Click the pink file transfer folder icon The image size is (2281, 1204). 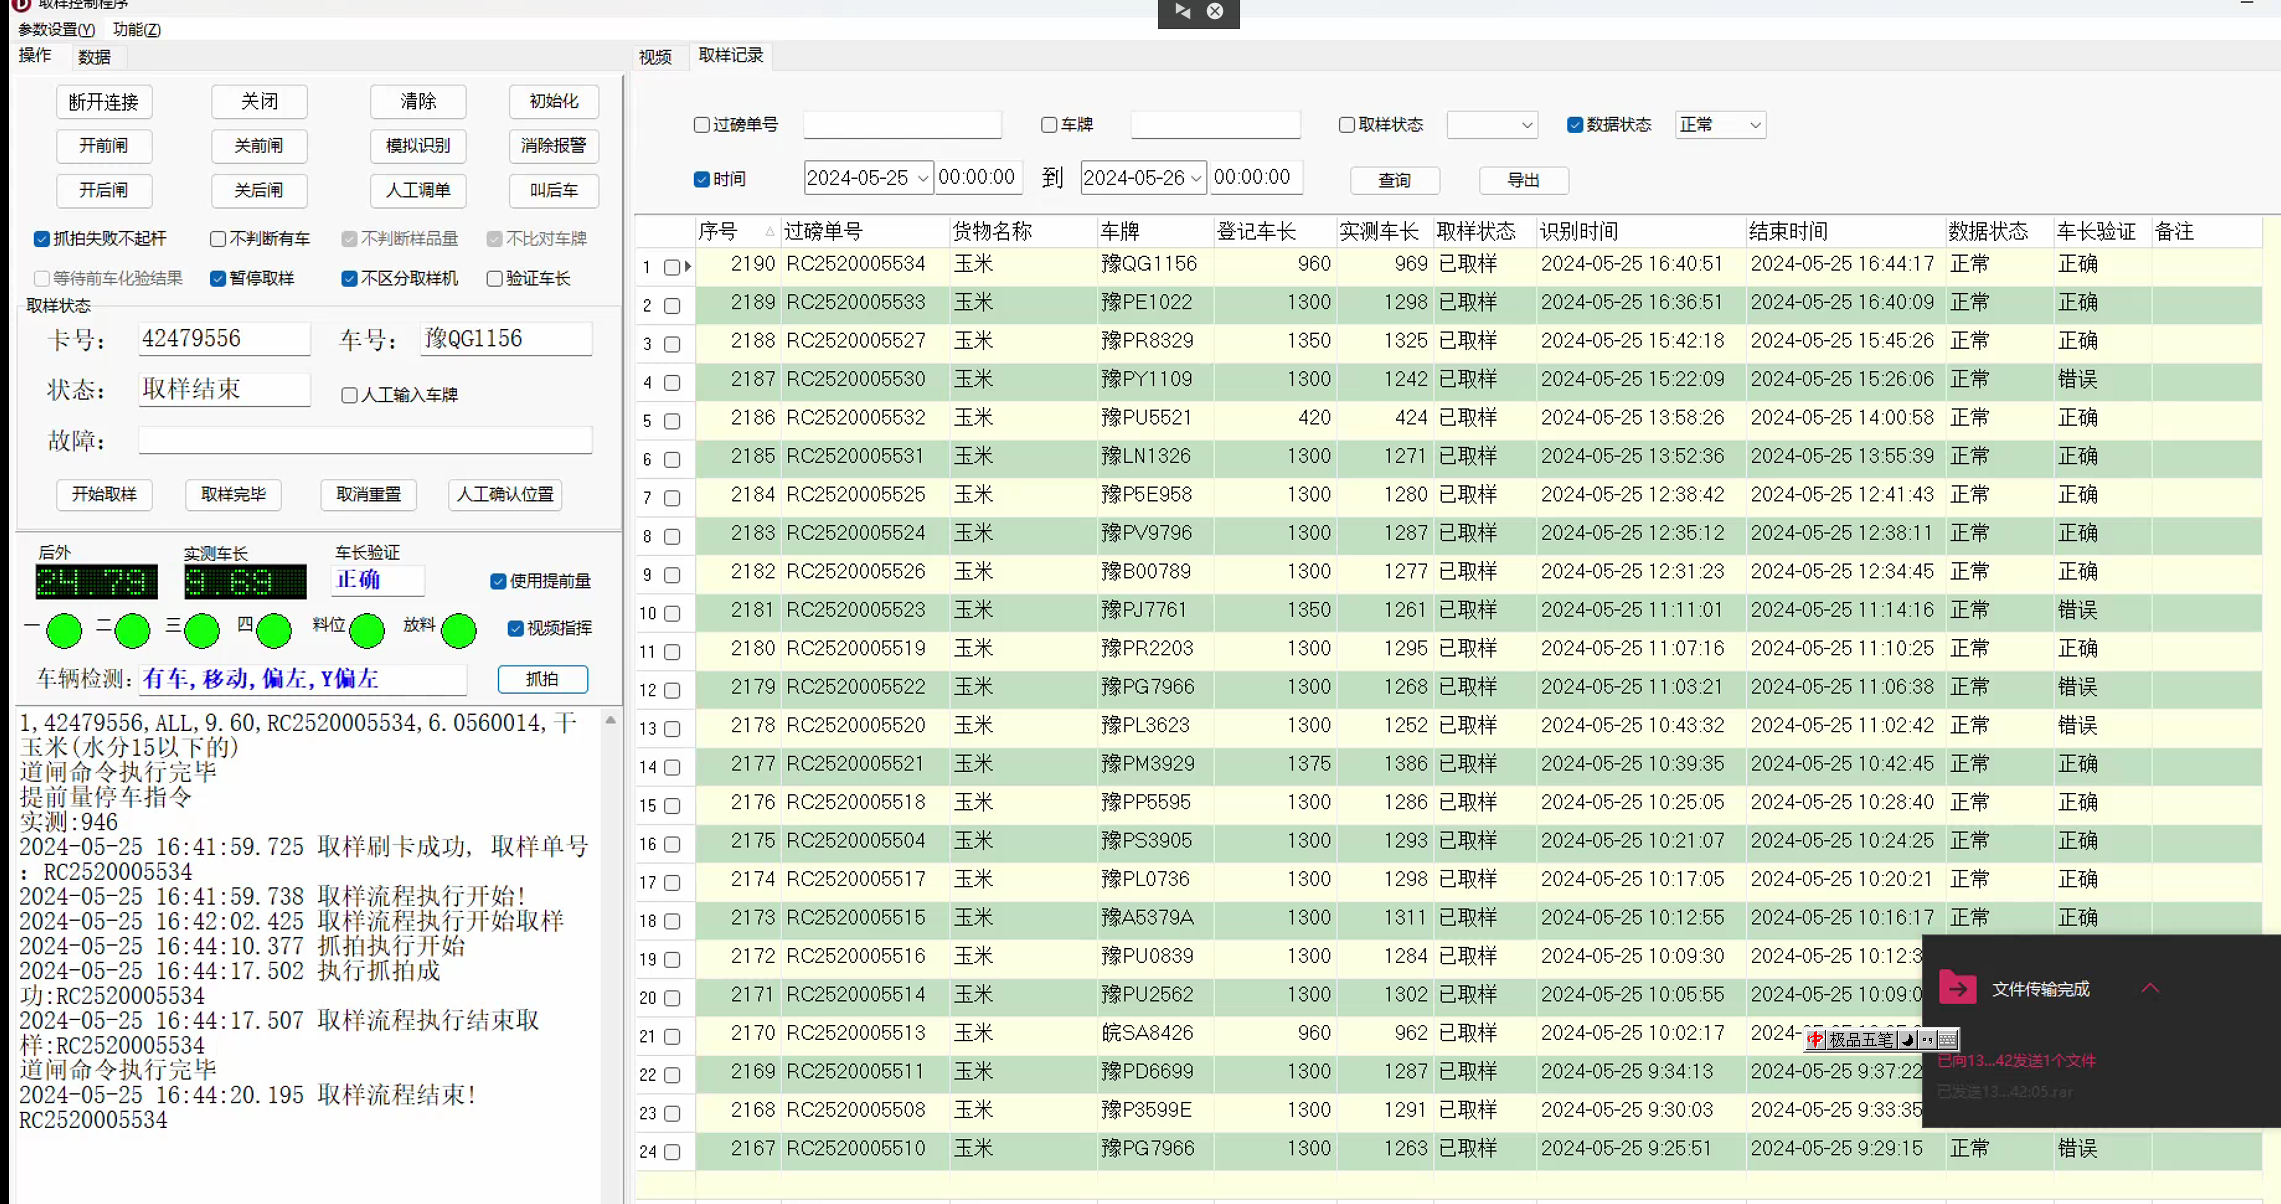tap(1957, 988)
